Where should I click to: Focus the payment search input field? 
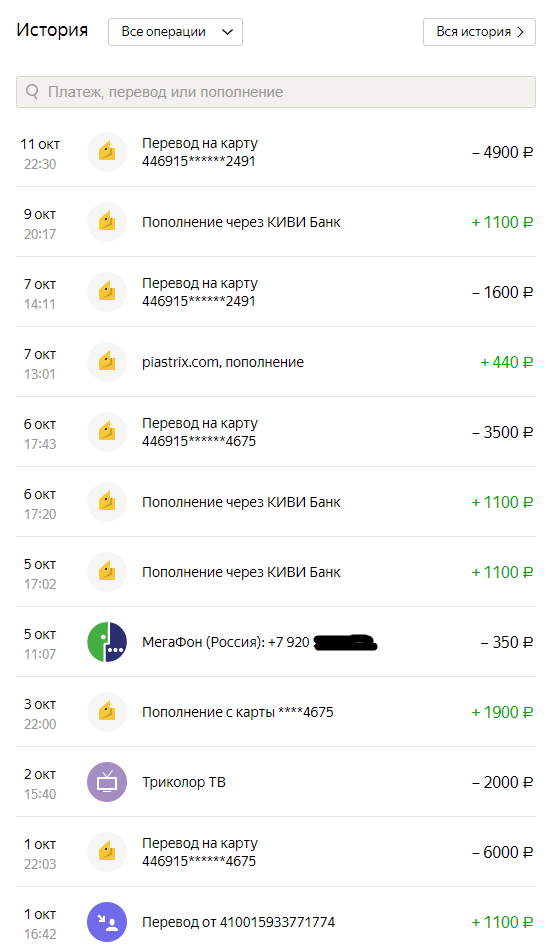(x=276, y=91)
